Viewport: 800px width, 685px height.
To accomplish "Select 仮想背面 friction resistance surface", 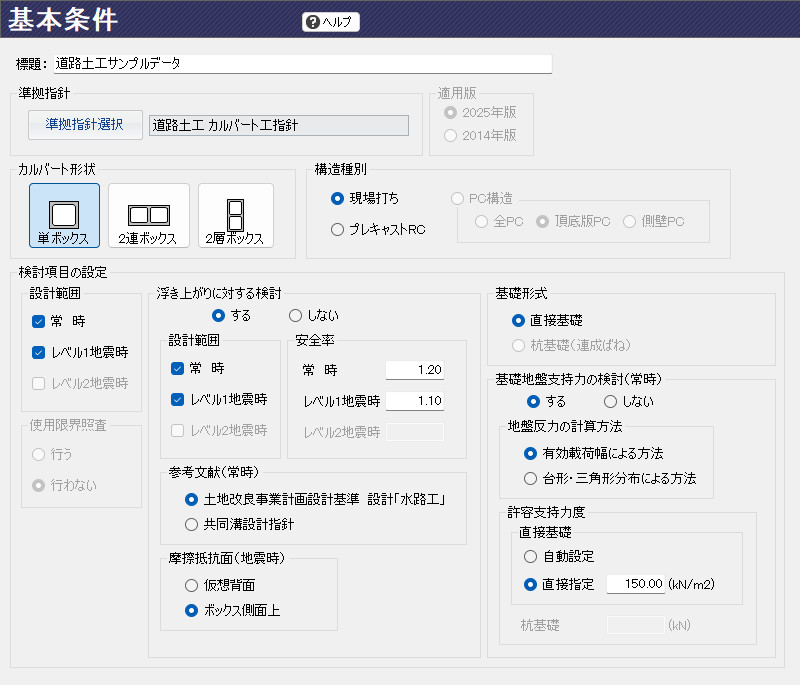I will [x=192, y=585].
